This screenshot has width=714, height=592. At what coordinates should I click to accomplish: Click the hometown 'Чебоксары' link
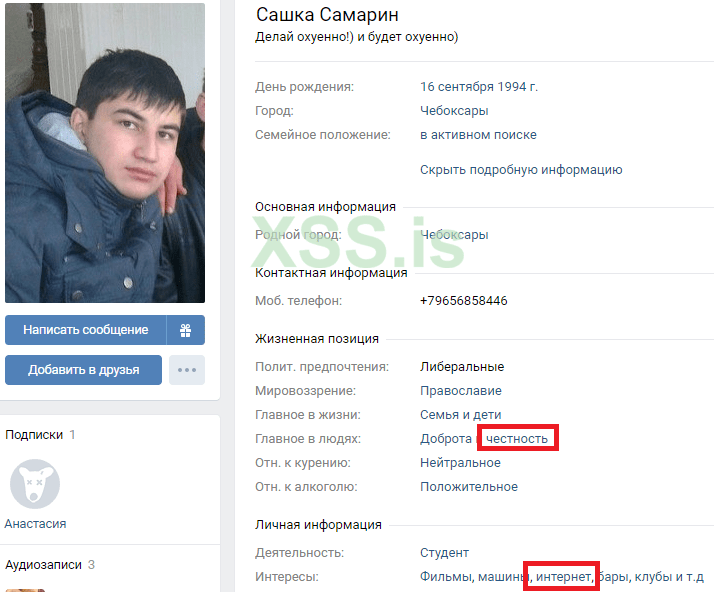pos(454,235)
